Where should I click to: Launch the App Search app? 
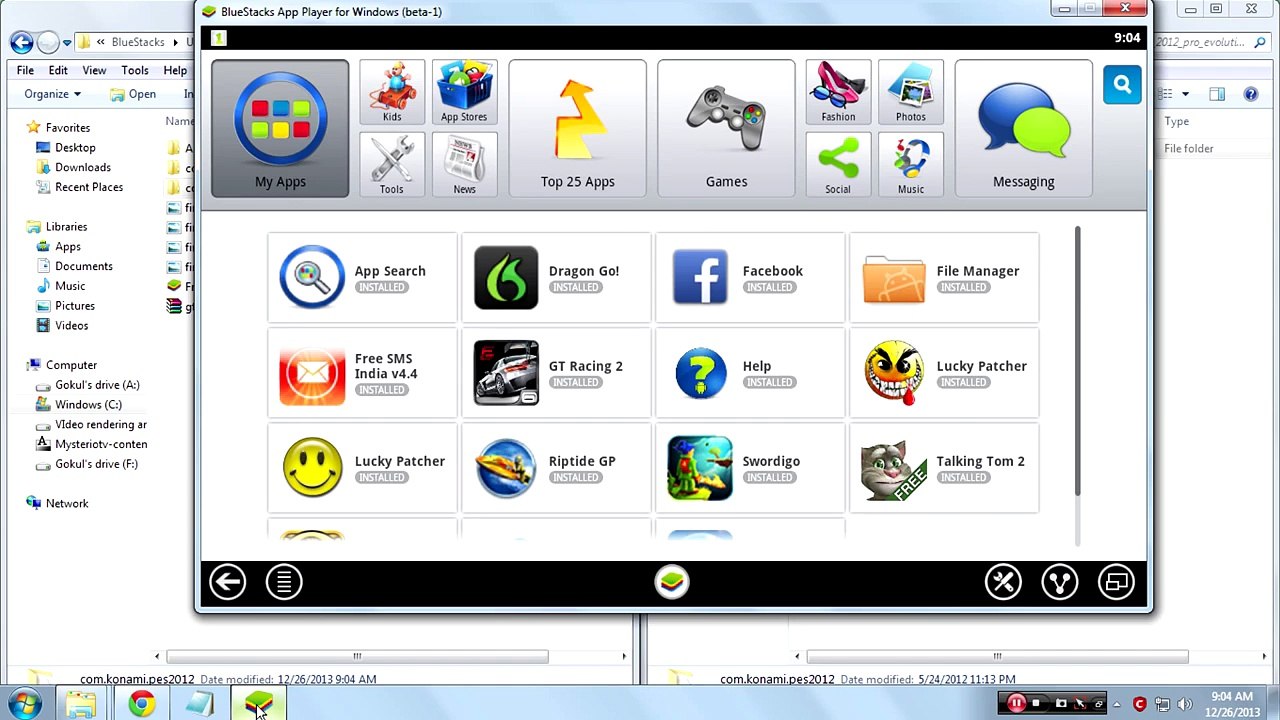click(x=362, y=278)
